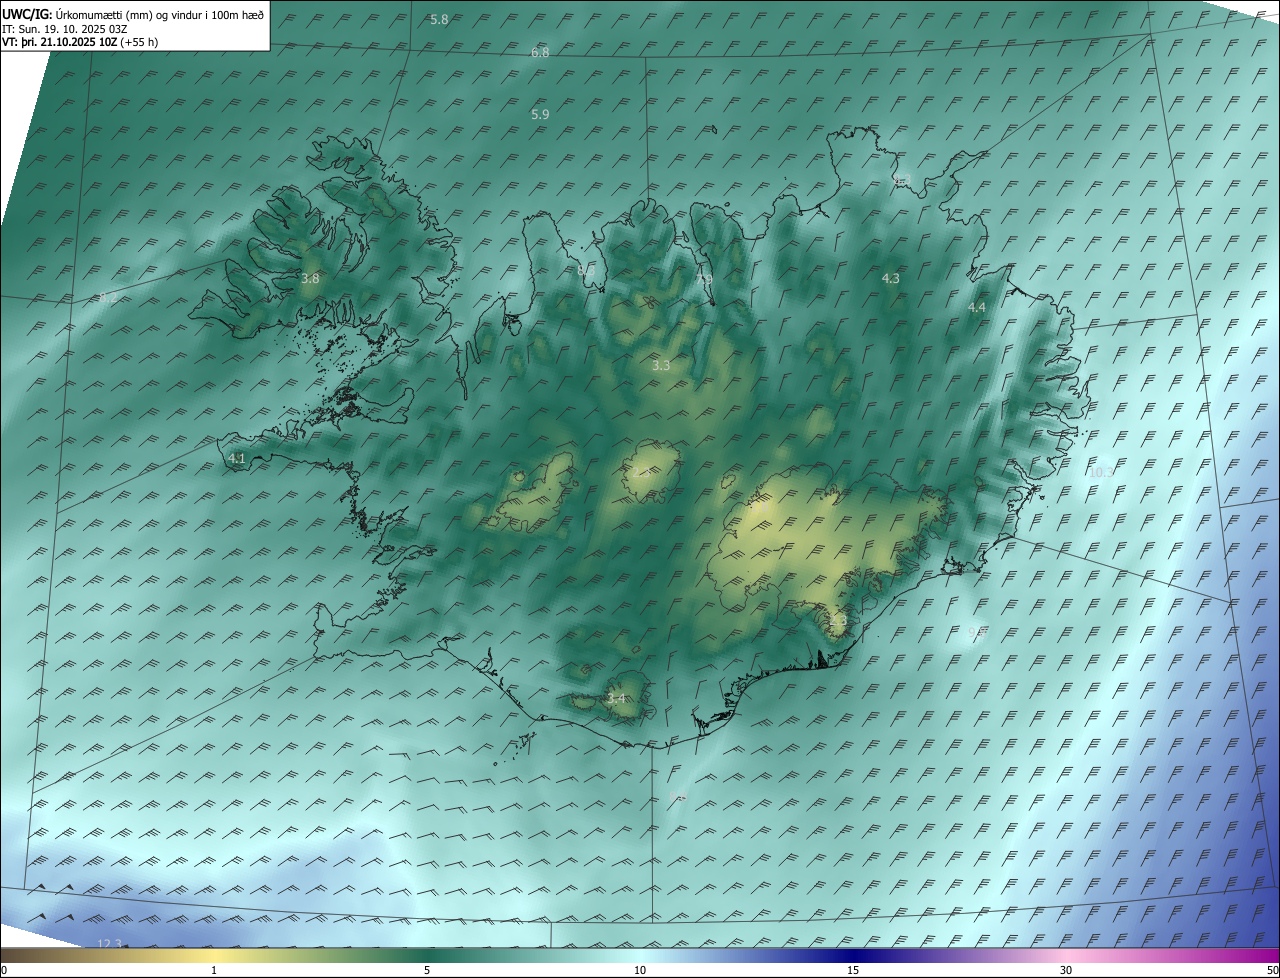Image resolution: width=1280 pixels, height=978 pixels.
Task: Click the 6.8 value label on the map
Action: (x=540, y=52)
